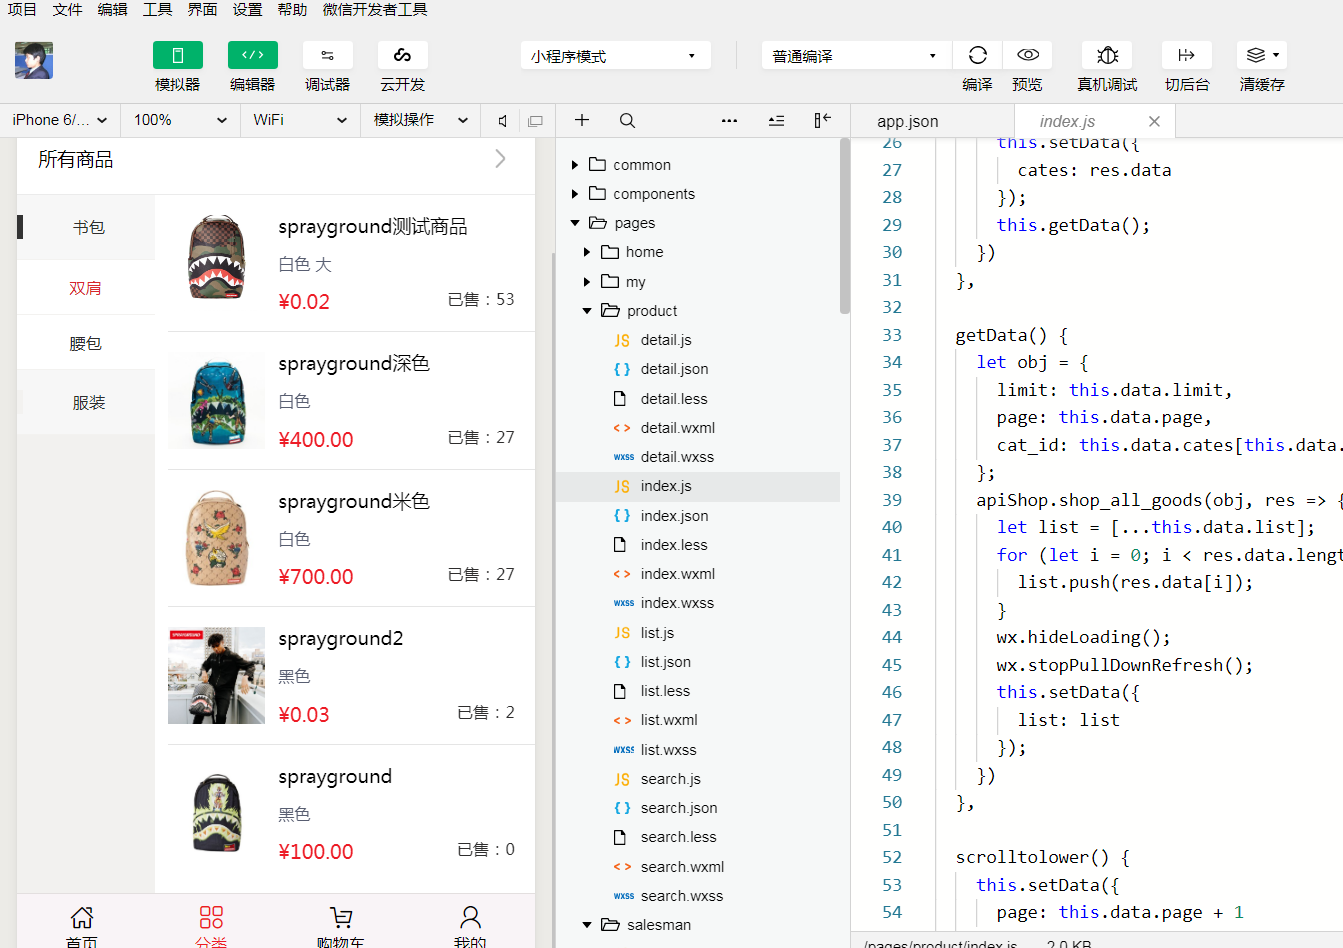Toggle the debugger panel button
The image size is (1343, 948).
327,56
